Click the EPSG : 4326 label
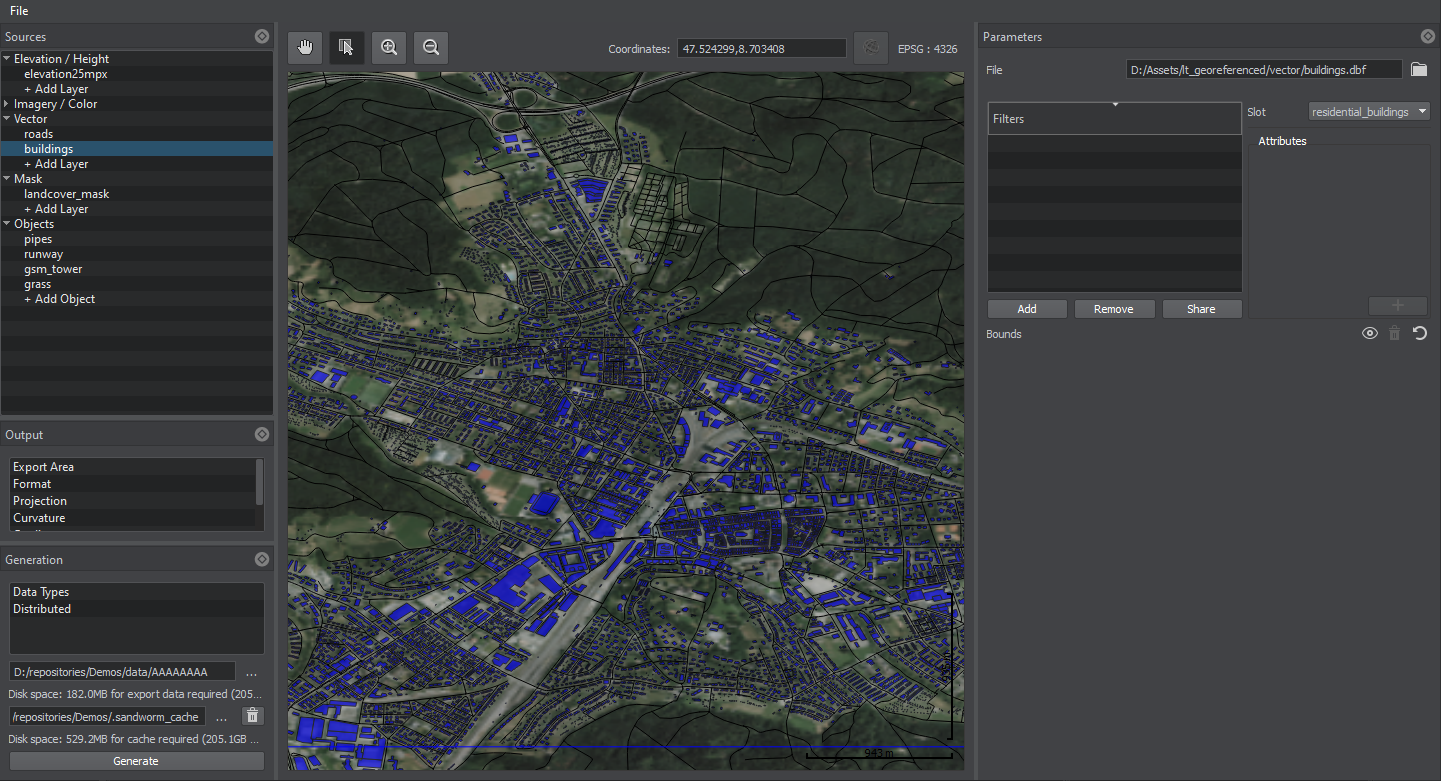The image size is (1441, 781). tap(927, 48)
